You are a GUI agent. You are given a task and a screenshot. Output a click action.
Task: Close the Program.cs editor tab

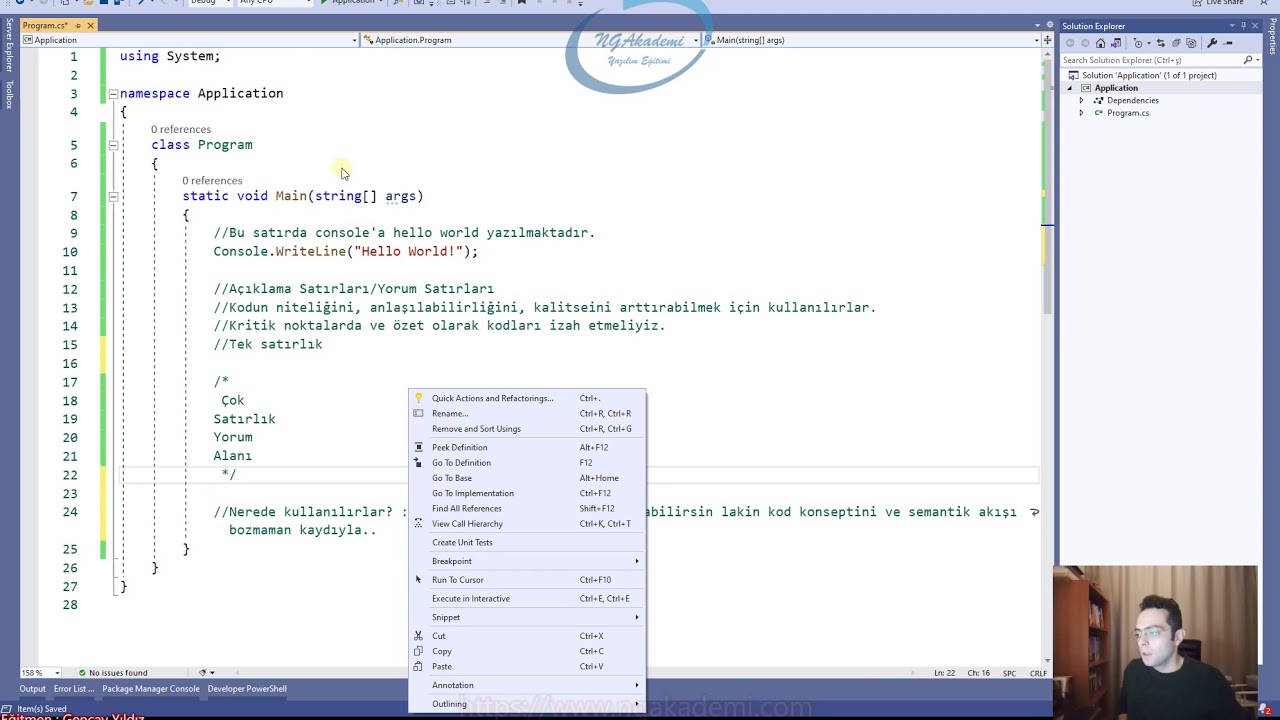click(x=90, y=26)
